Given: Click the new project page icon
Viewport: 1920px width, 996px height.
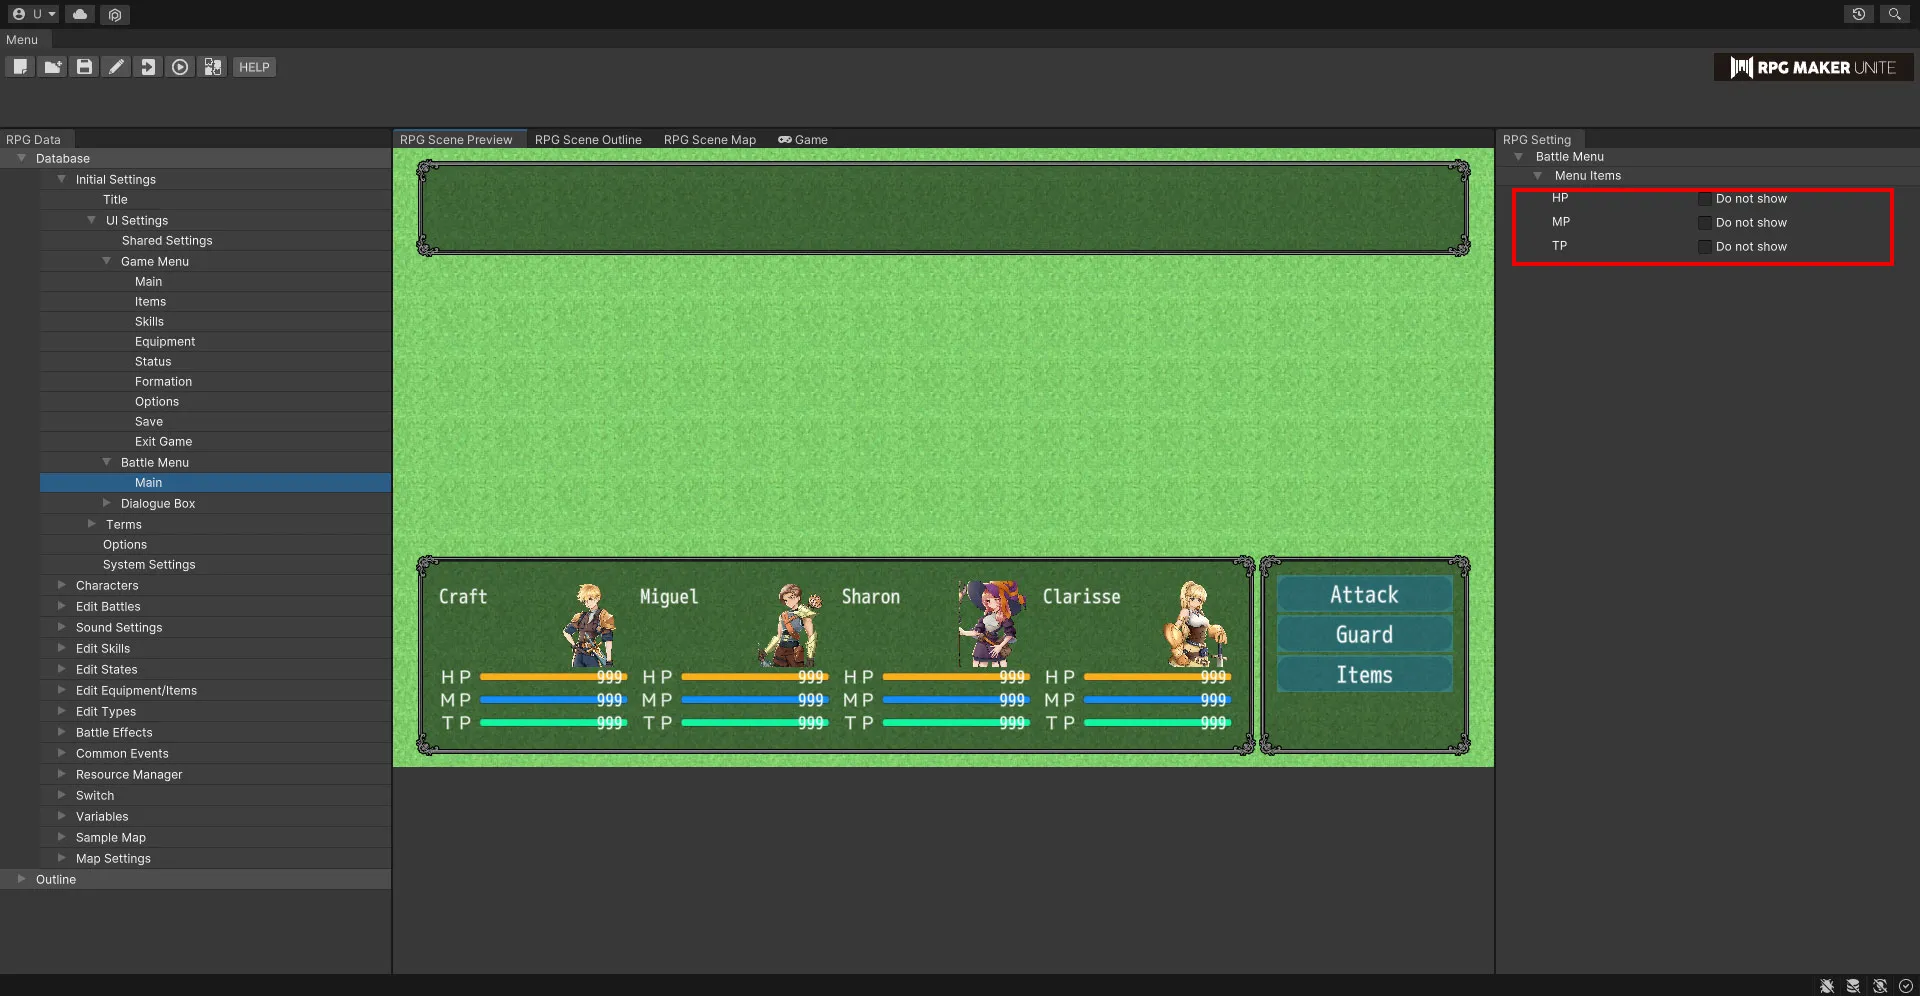Looking at the screenshot, I should pos(20,67).
